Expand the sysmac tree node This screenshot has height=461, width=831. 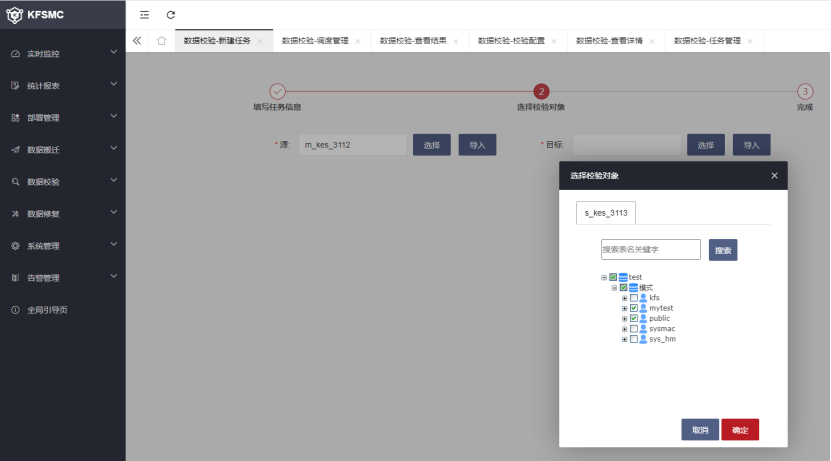[624, 329]
